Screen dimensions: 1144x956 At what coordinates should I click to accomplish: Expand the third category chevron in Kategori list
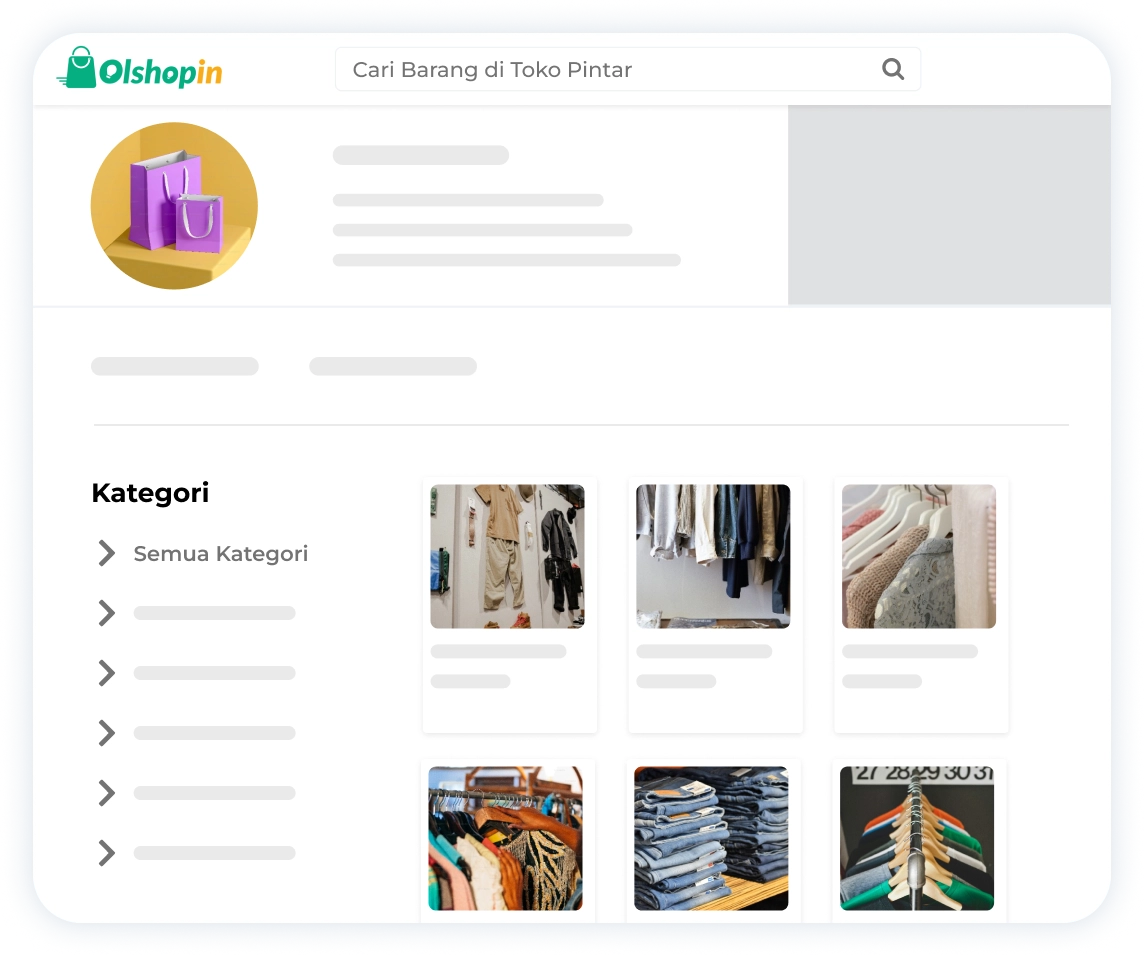pyautogui.click(x=107, y=673)
